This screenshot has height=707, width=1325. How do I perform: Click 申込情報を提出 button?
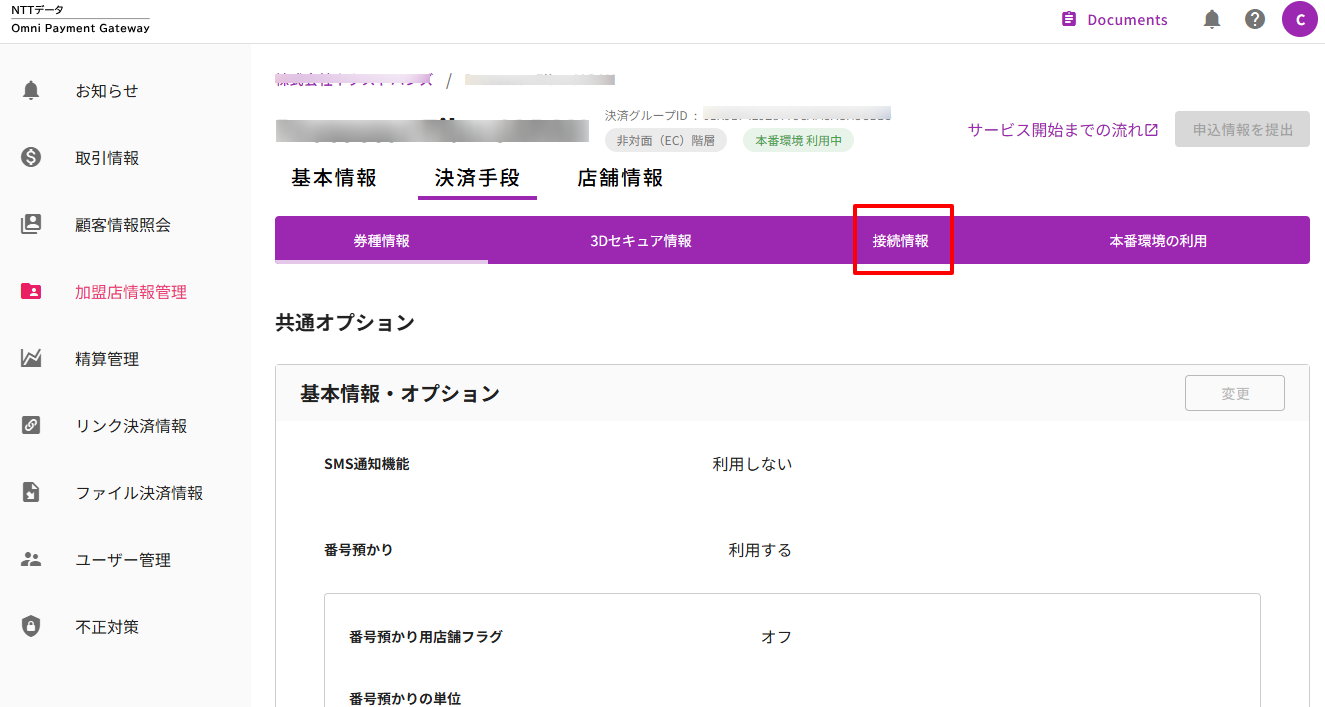coord(1242,129)
